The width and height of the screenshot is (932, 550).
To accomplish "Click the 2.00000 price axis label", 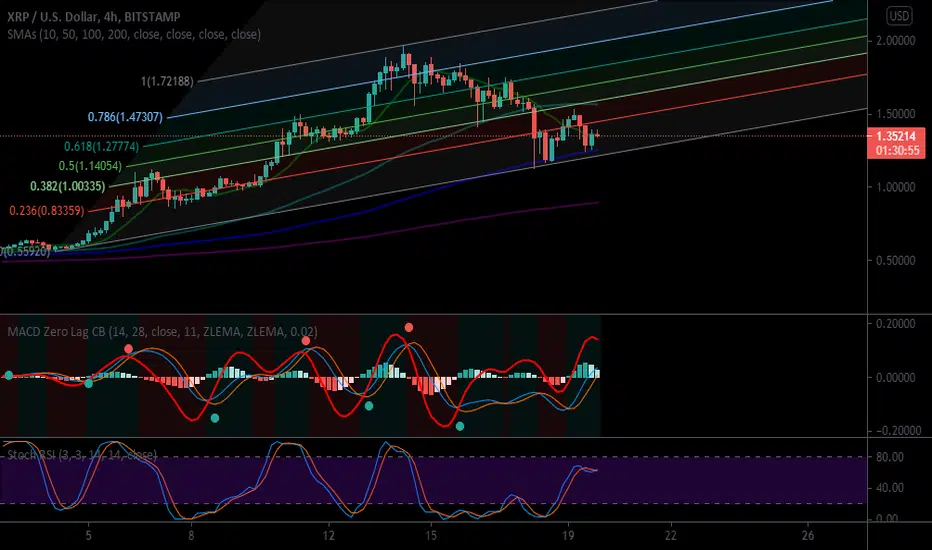I will [895, 40].
